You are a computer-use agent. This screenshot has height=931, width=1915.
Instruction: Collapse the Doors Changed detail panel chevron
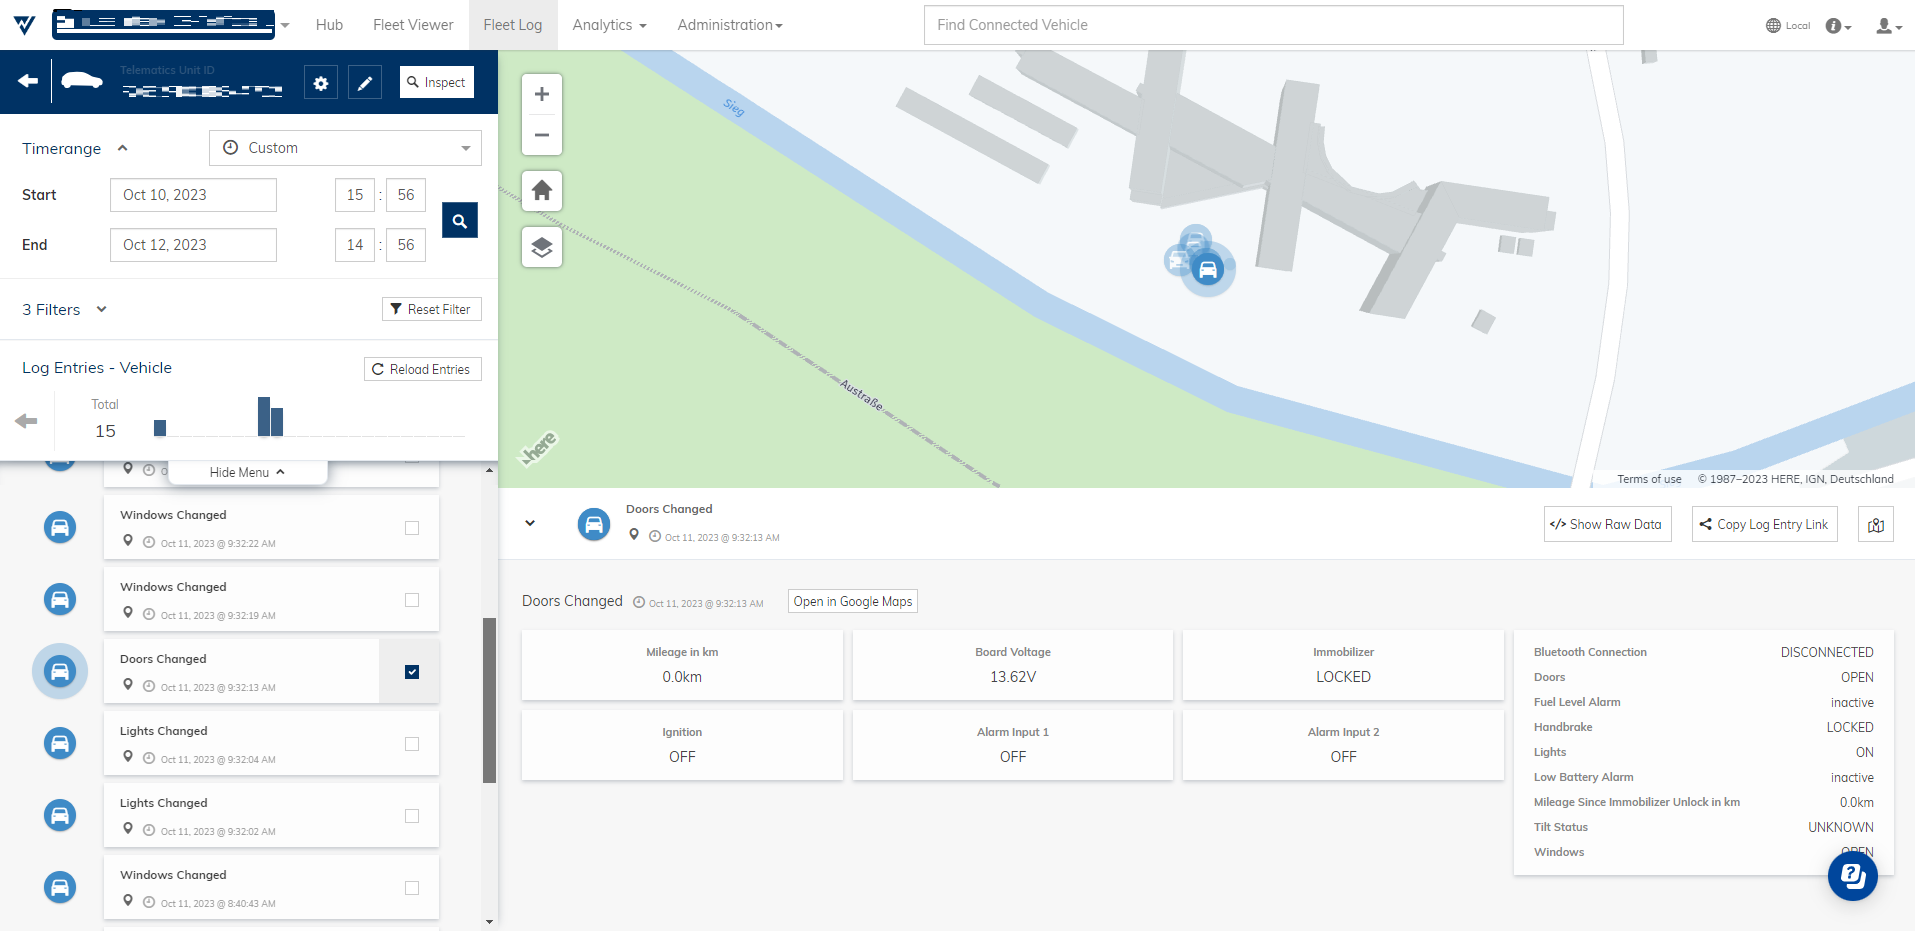pos(530,523)
